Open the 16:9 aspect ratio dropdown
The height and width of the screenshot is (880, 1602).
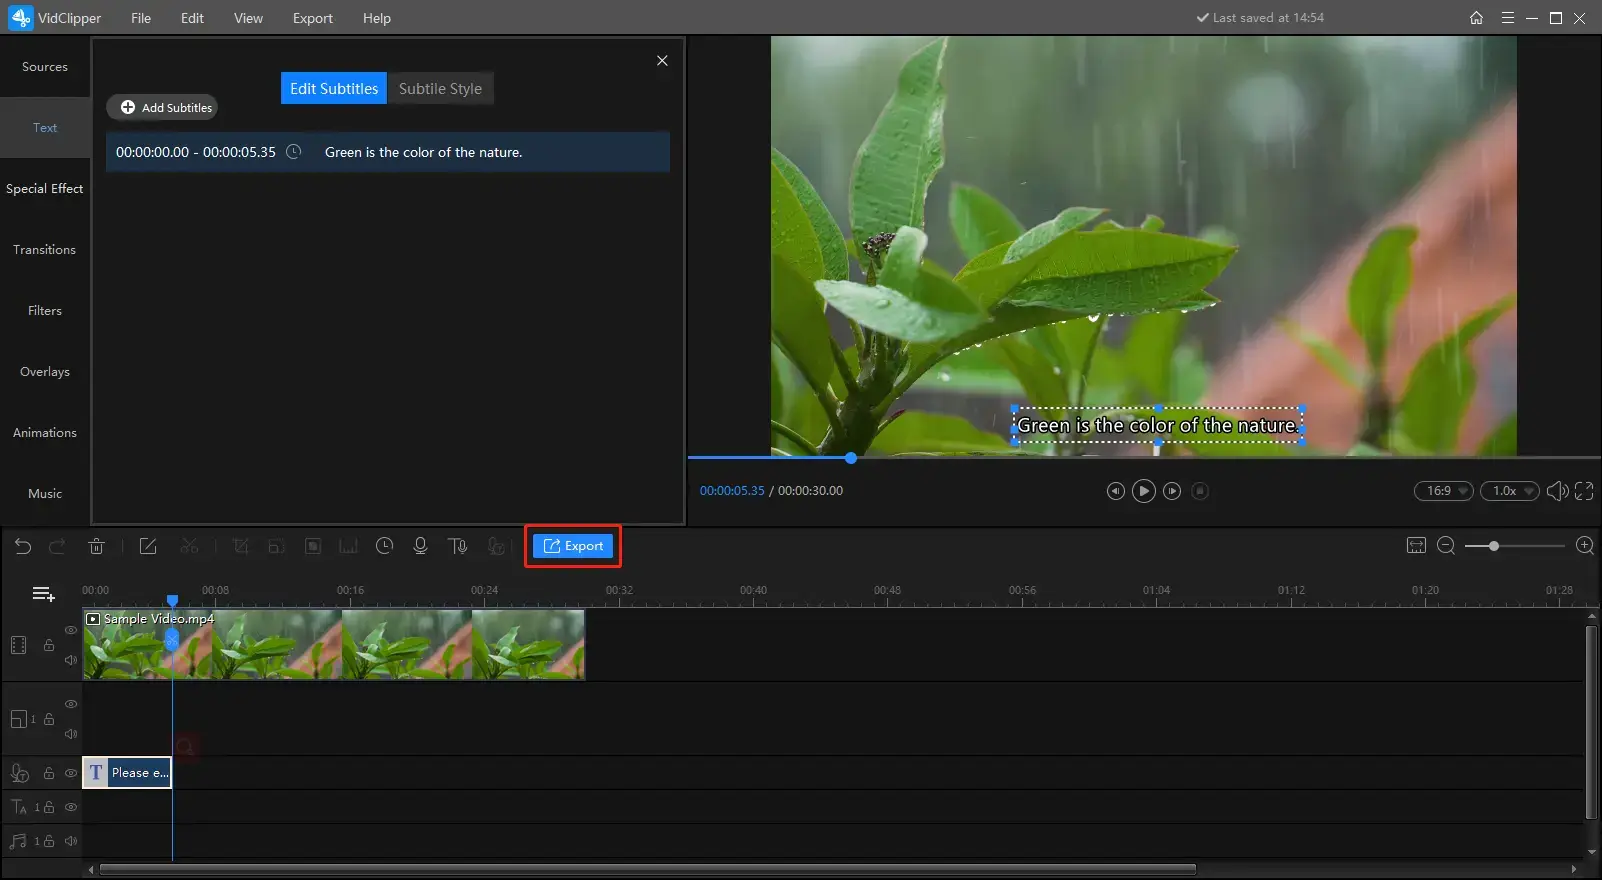[x=1444, y=491]
